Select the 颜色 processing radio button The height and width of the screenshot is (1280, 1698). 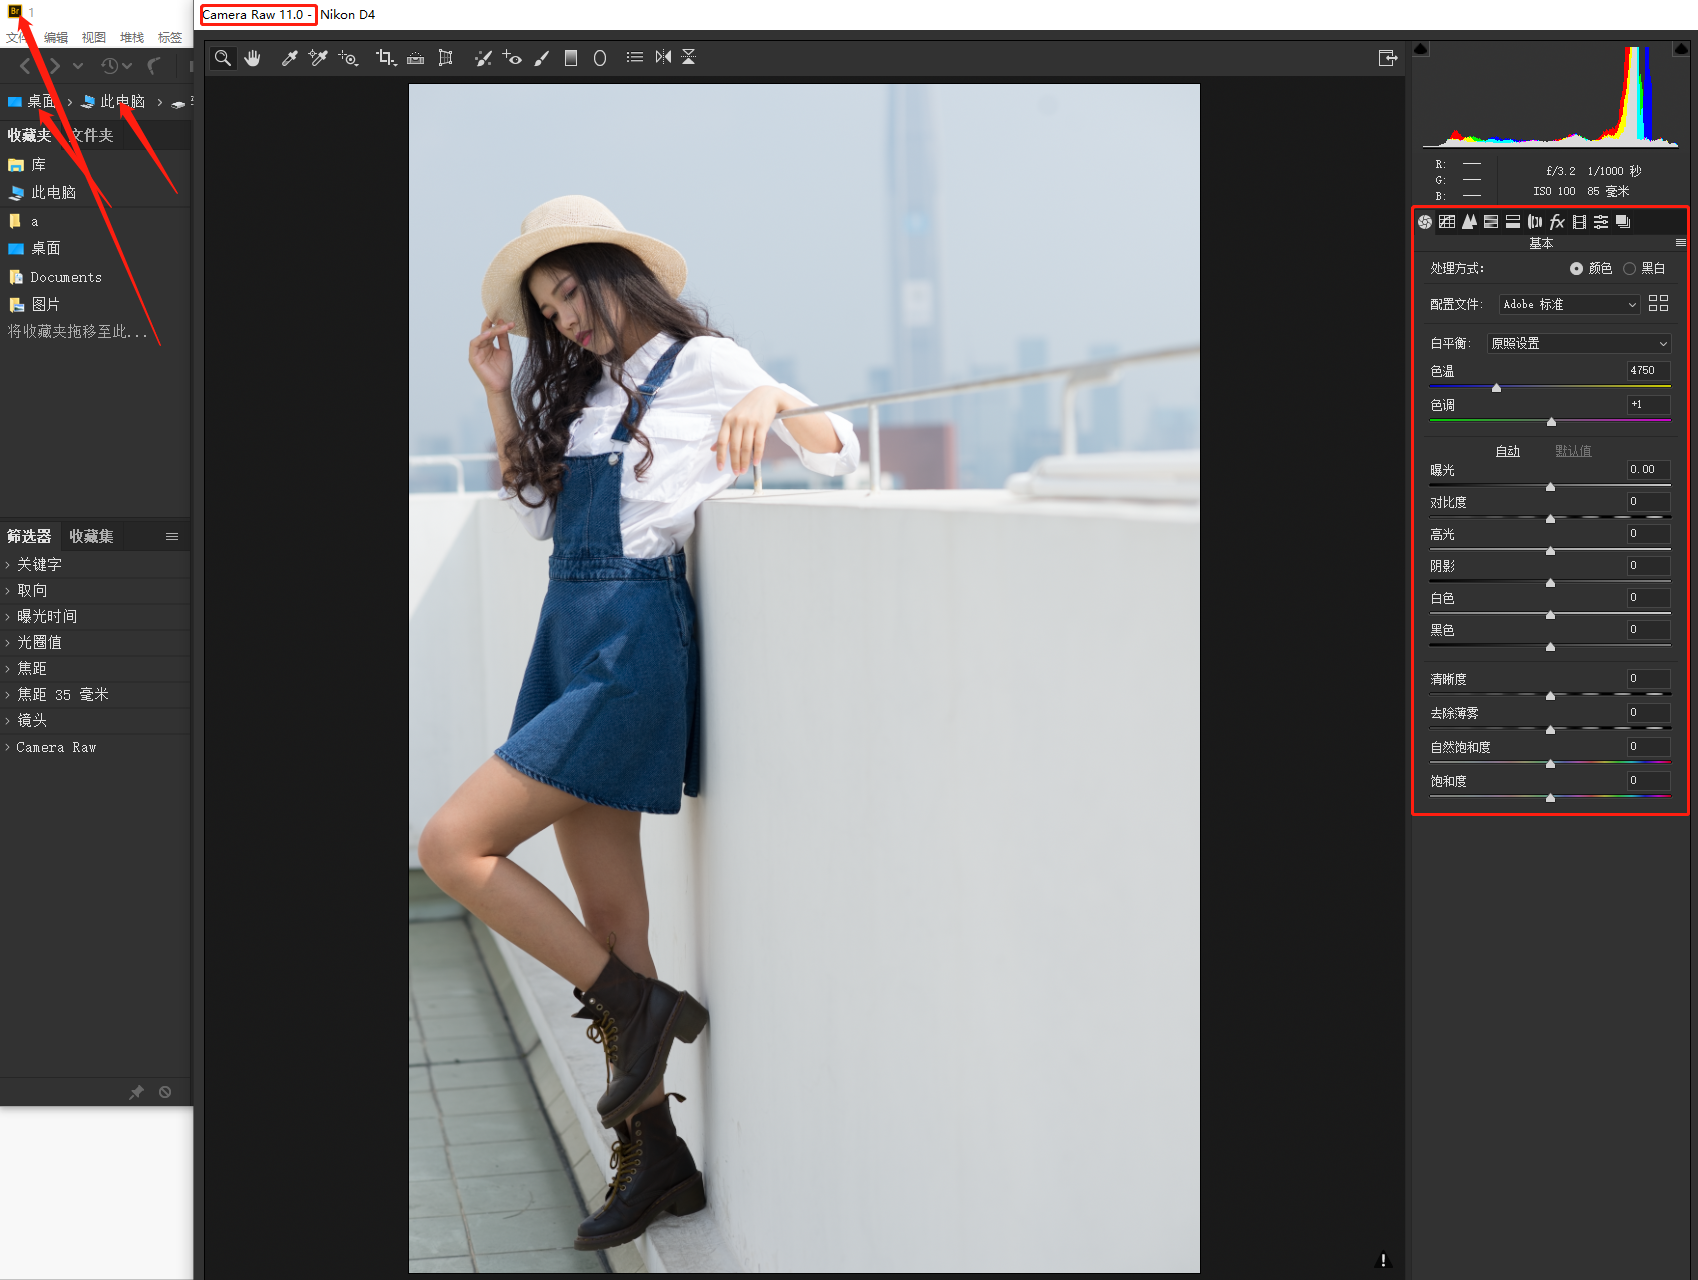(1576, 269)
